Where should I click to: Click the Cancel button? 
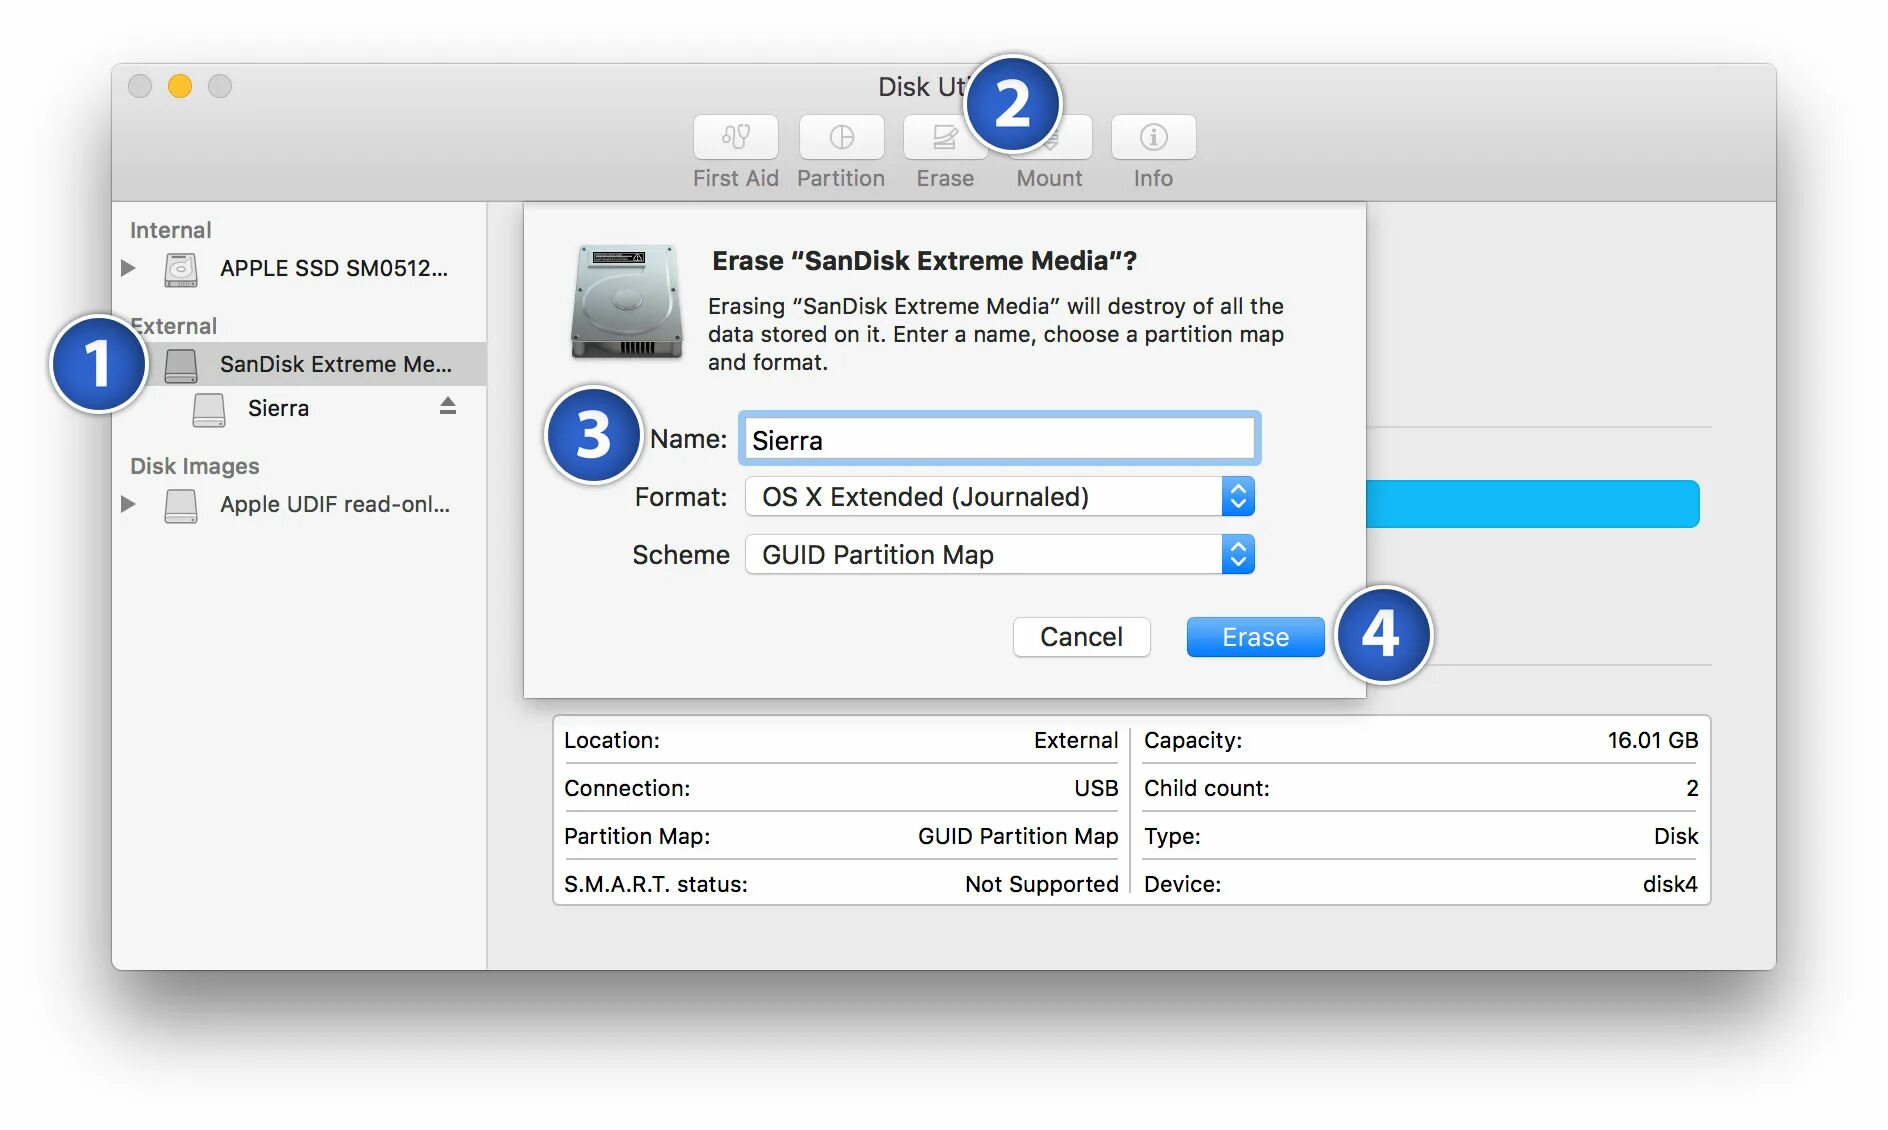[x=1081, y=637]
